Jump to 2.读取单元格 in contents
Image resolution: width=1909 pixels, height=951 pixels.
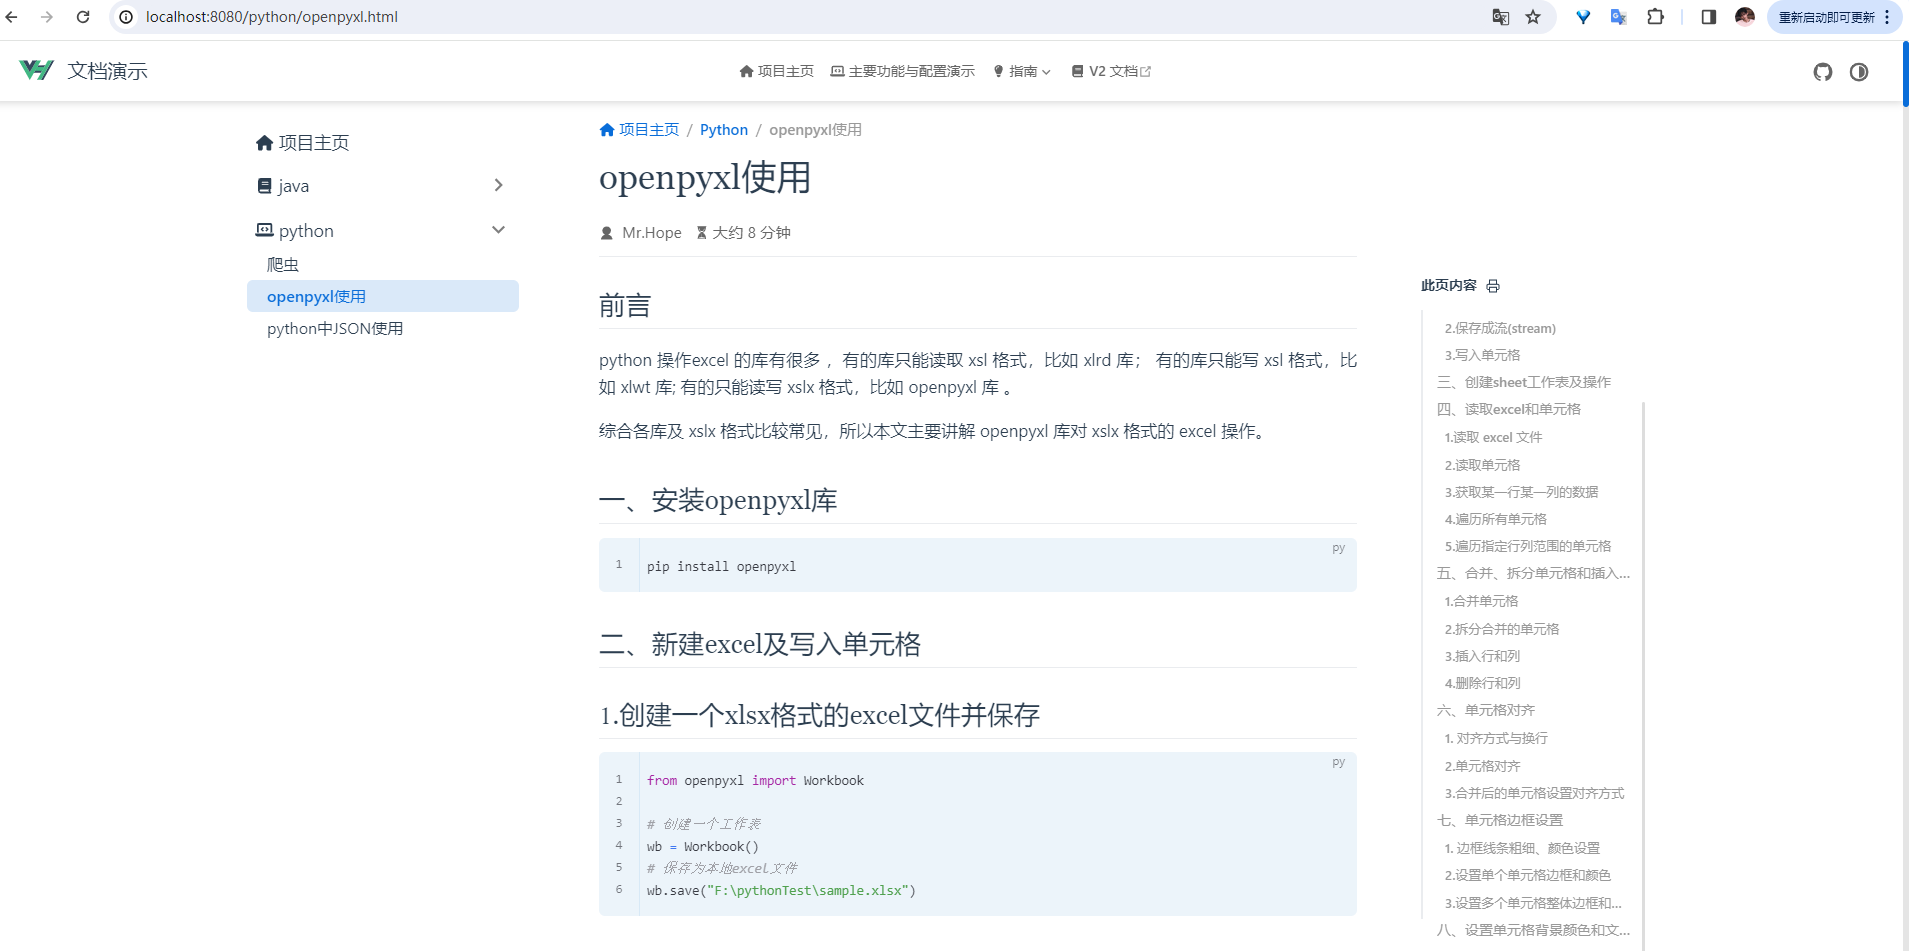click(x=1482, y=465)
